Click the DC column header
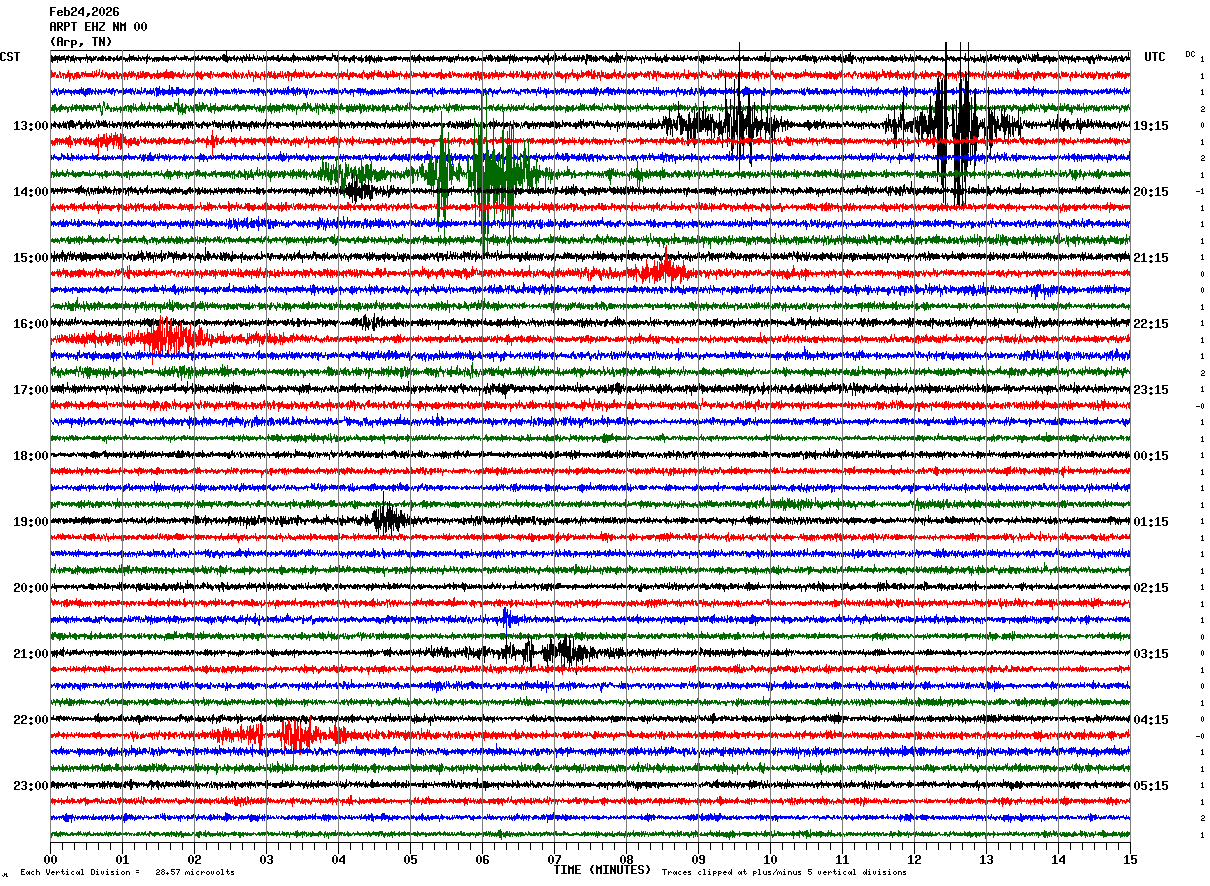The height and width of the screenshot is (886, 1210). pyautogui.click(x=1190, y=54)
